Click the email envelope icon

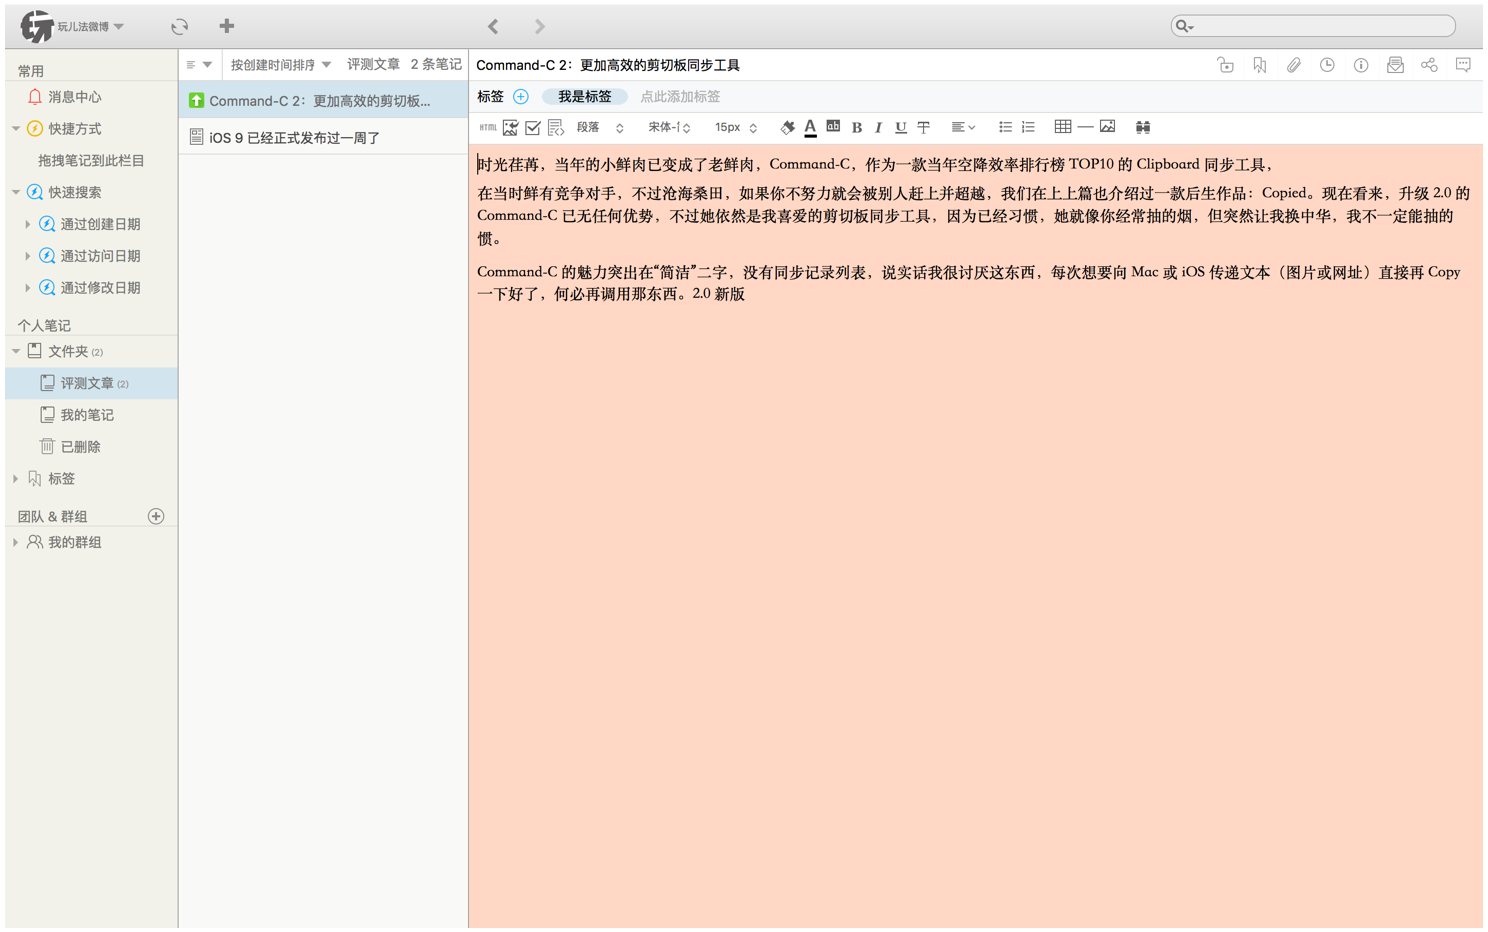[x=1395, y=65]
